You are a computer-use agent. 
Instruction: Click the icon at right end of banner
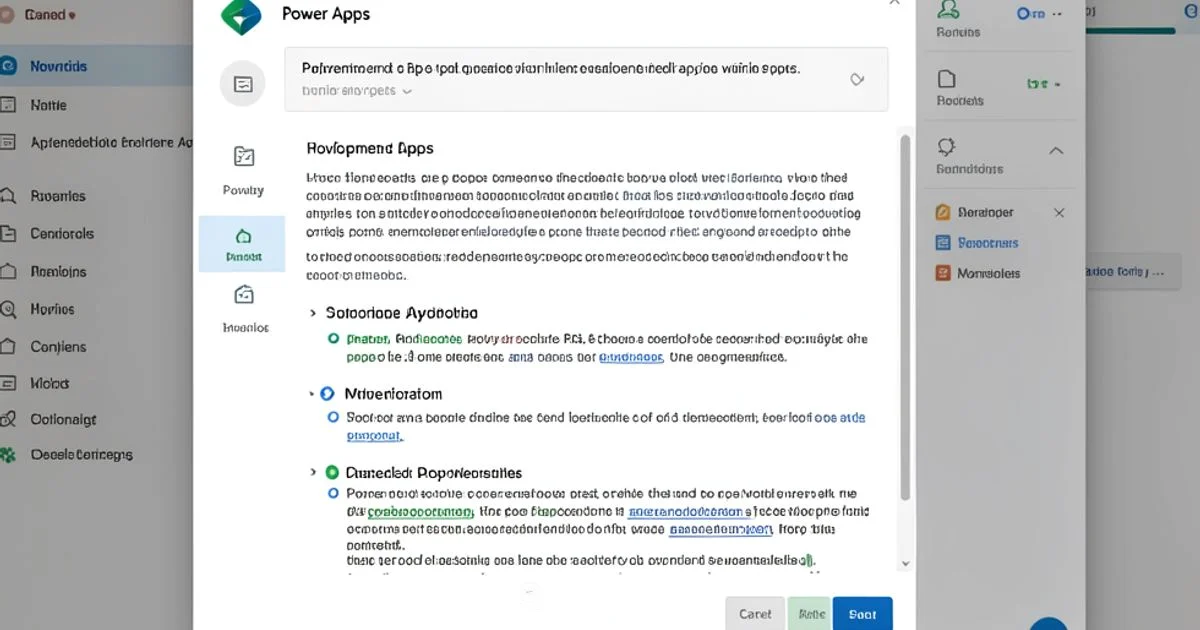pos(857,79)
